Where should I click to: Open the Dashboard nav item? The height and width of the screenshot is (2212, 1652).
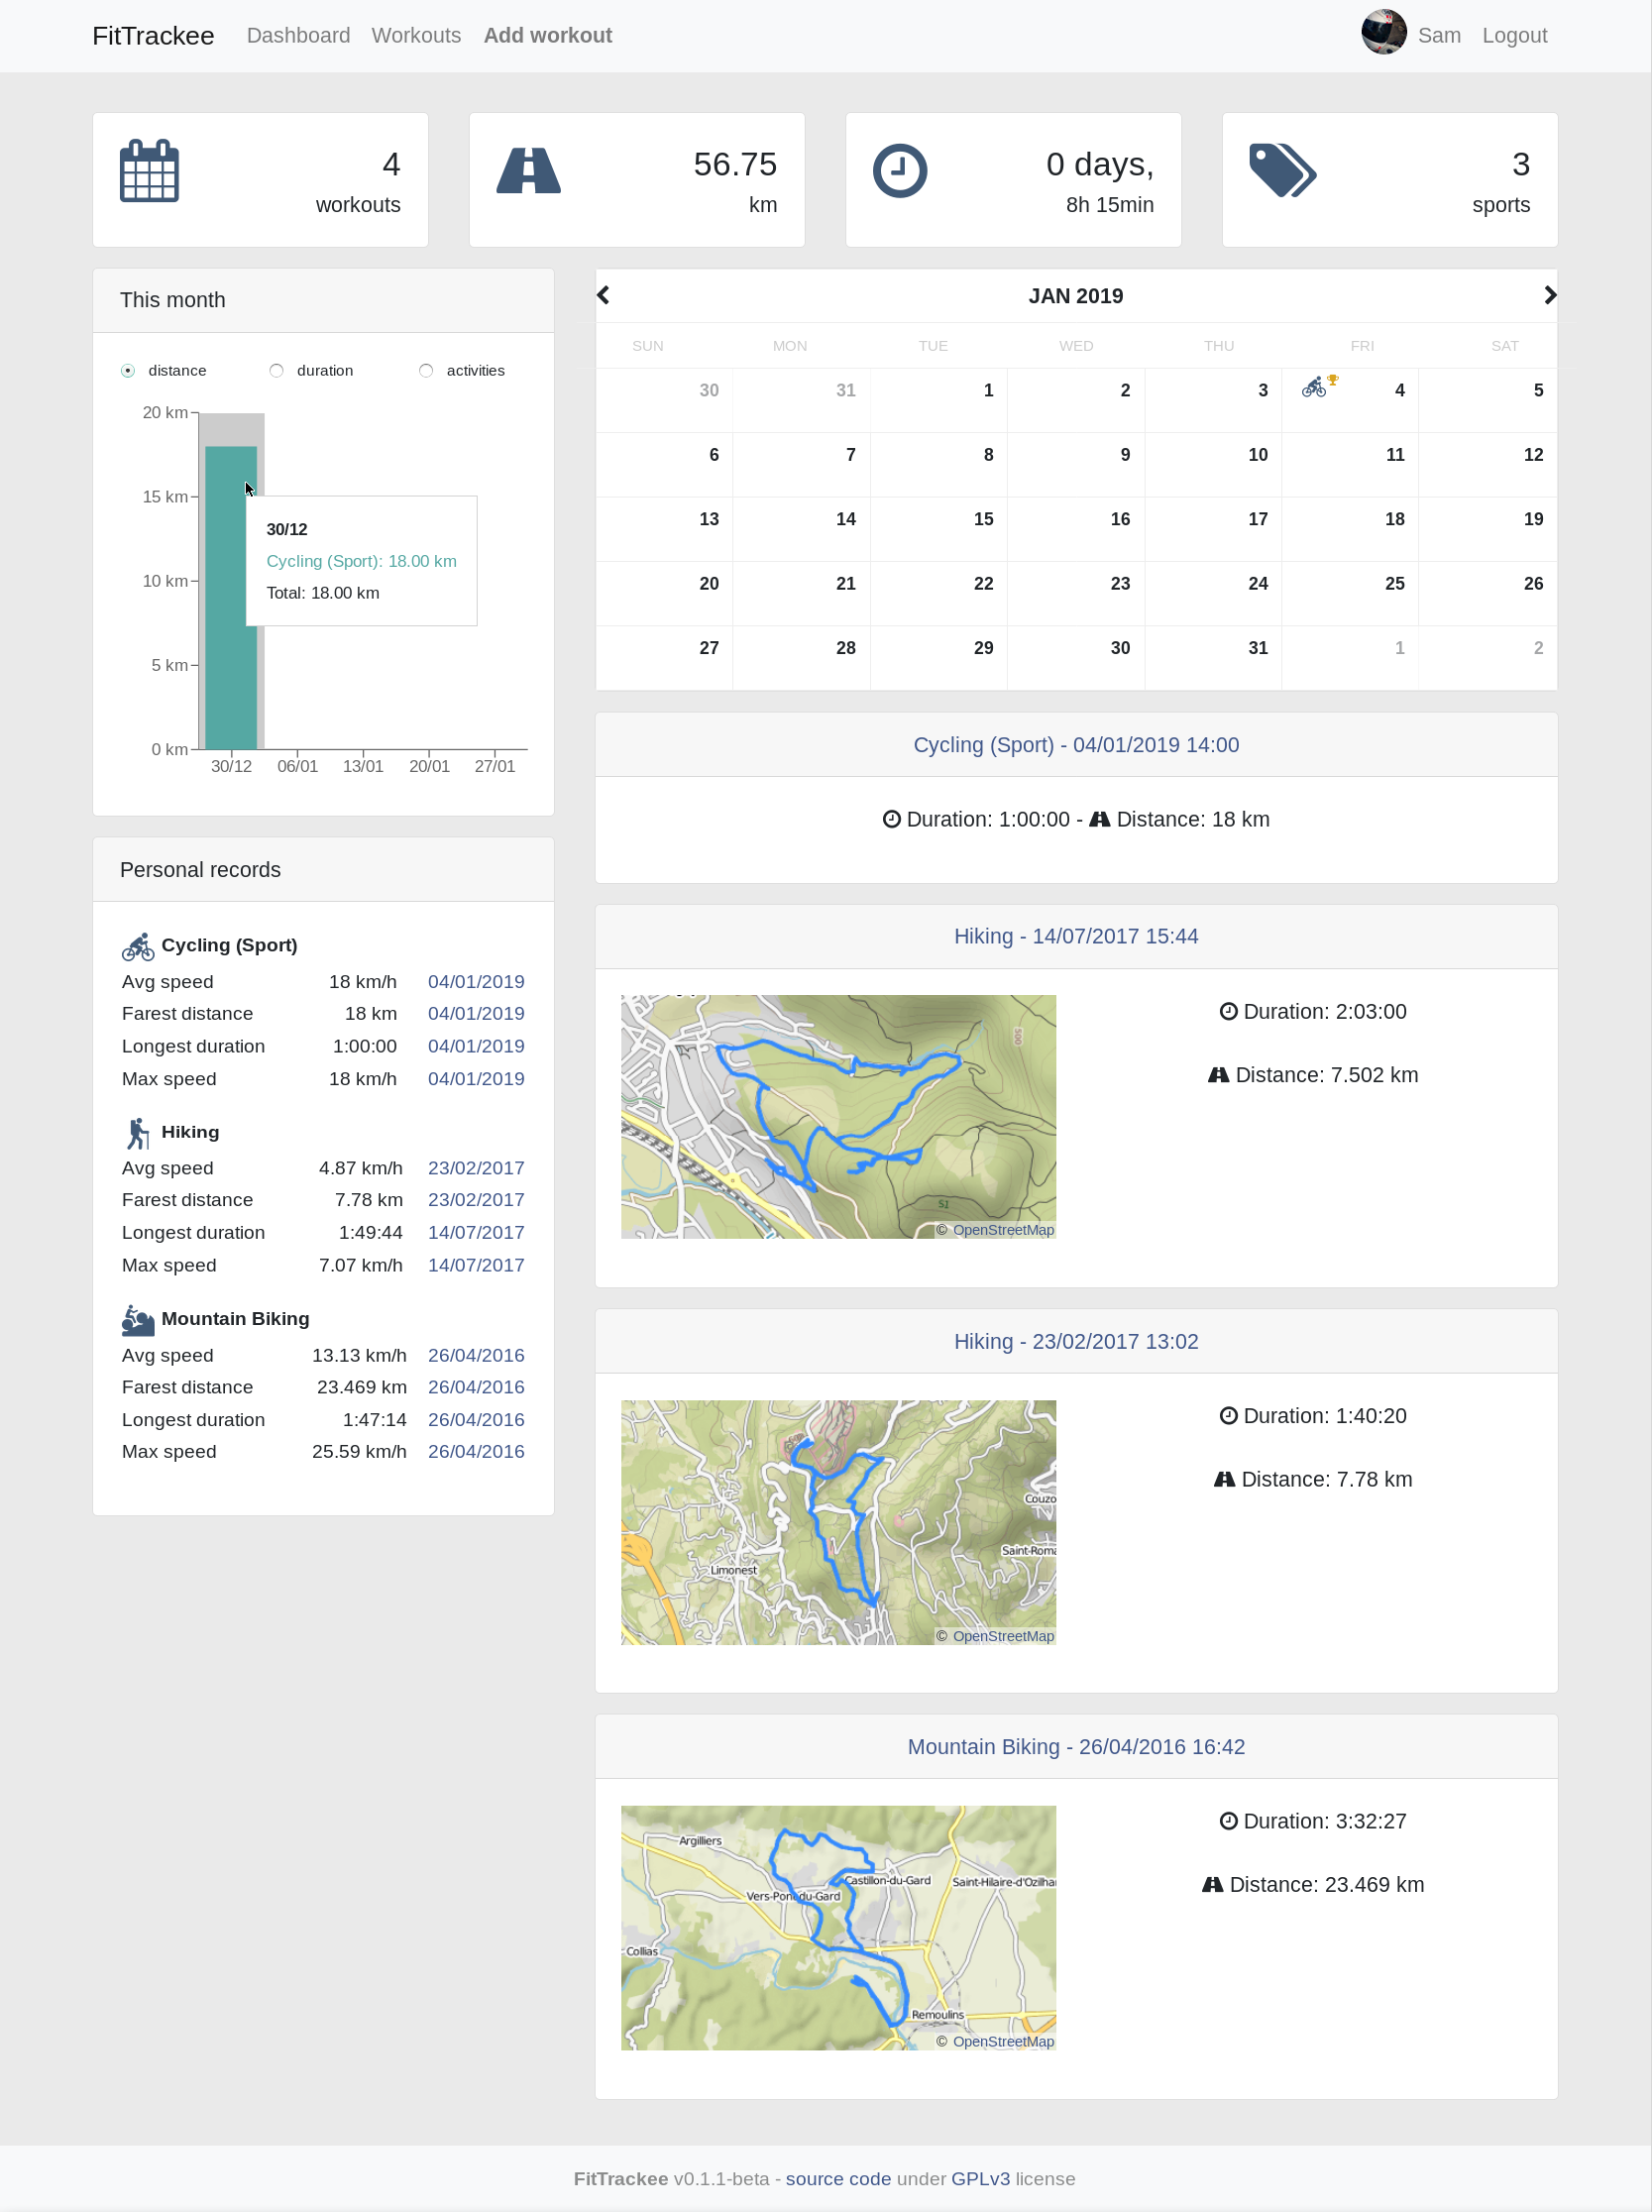[298, 36]
